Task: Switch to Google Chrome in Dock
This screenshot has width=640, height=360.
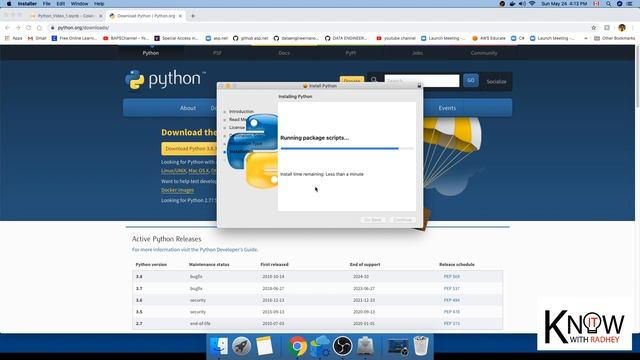Action: 298,346
